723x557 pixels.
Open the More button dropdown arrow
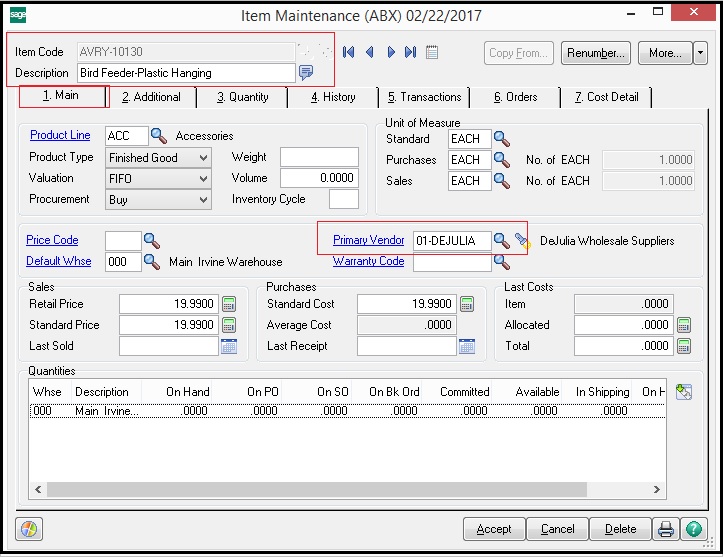[x=700, y=53]
